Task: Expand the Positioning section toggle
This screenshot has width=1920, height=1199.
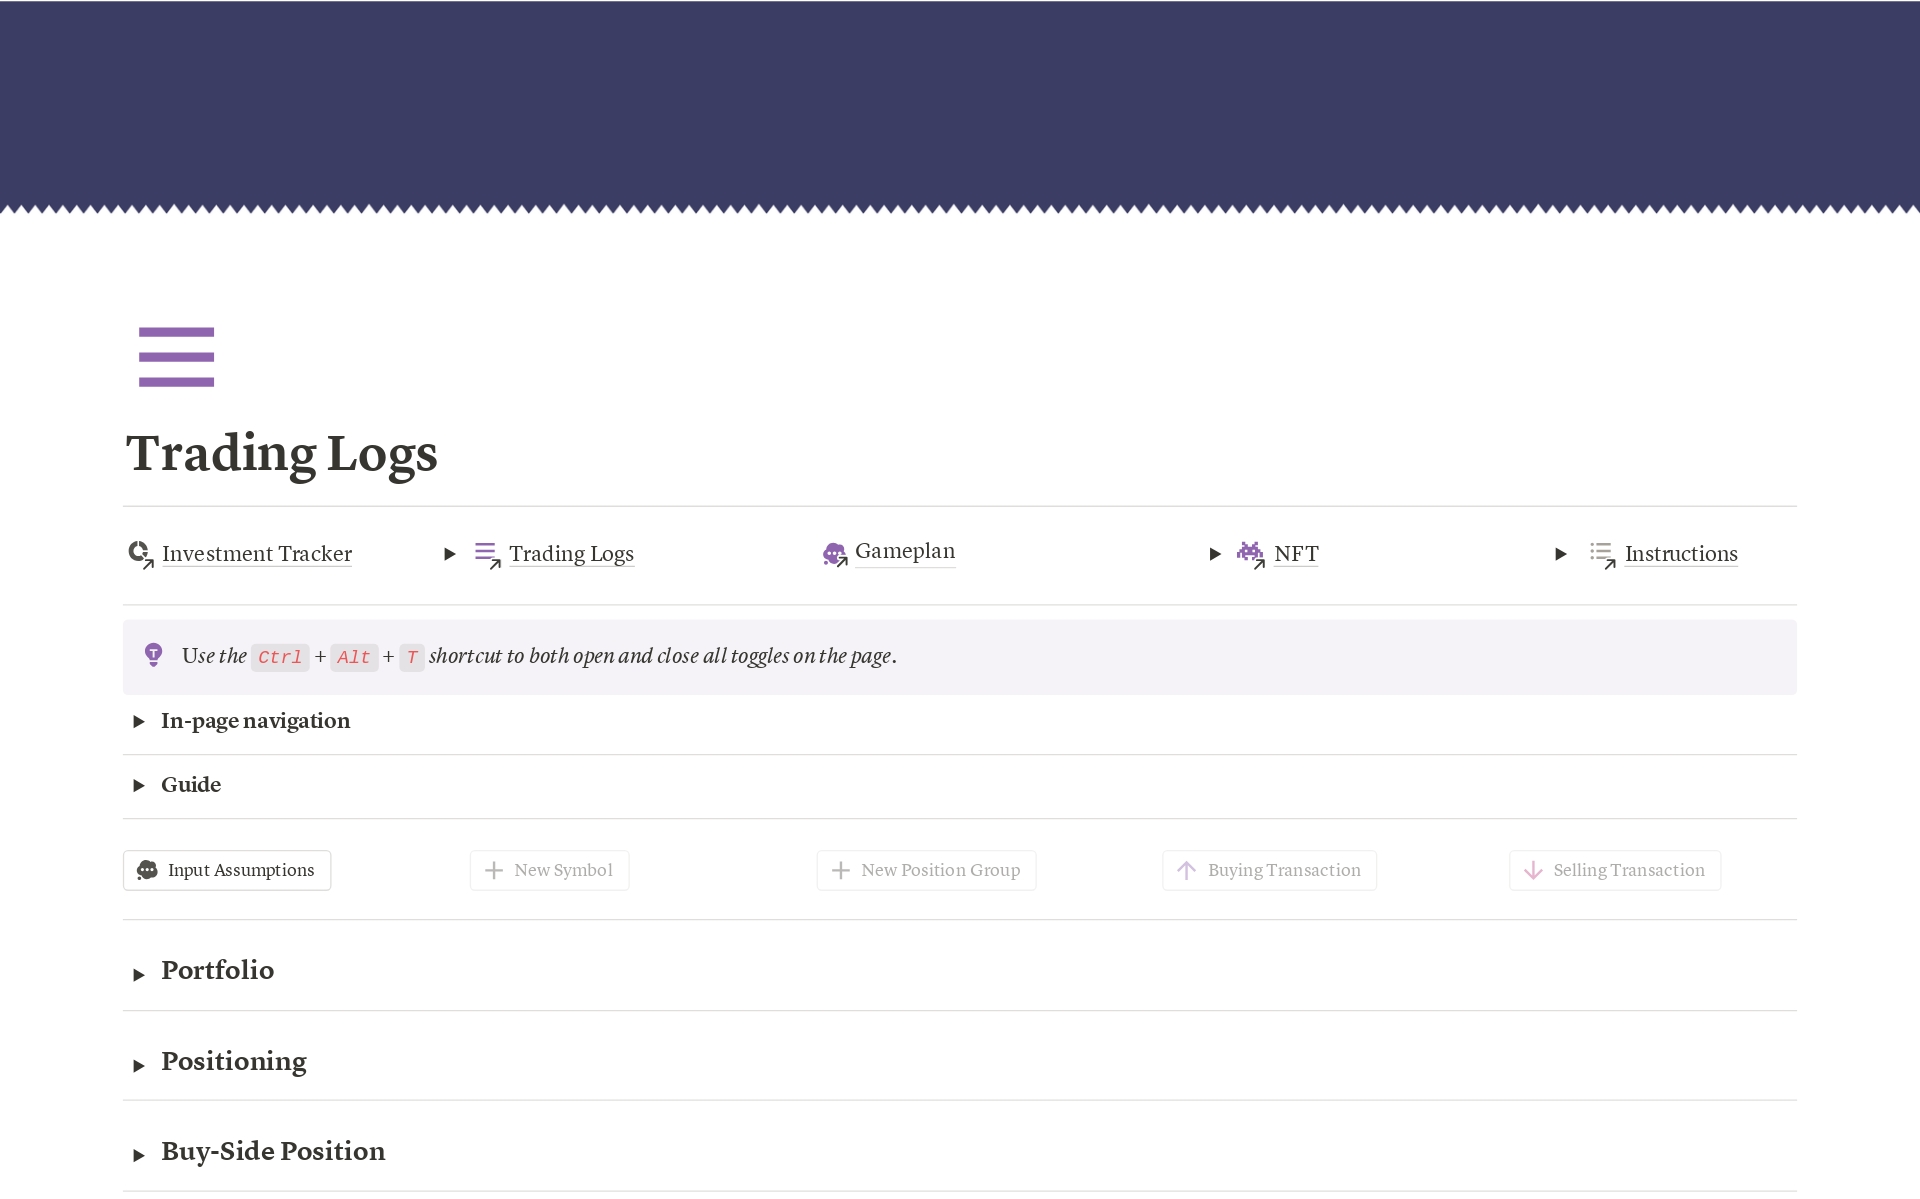Action: point(139,1066)
